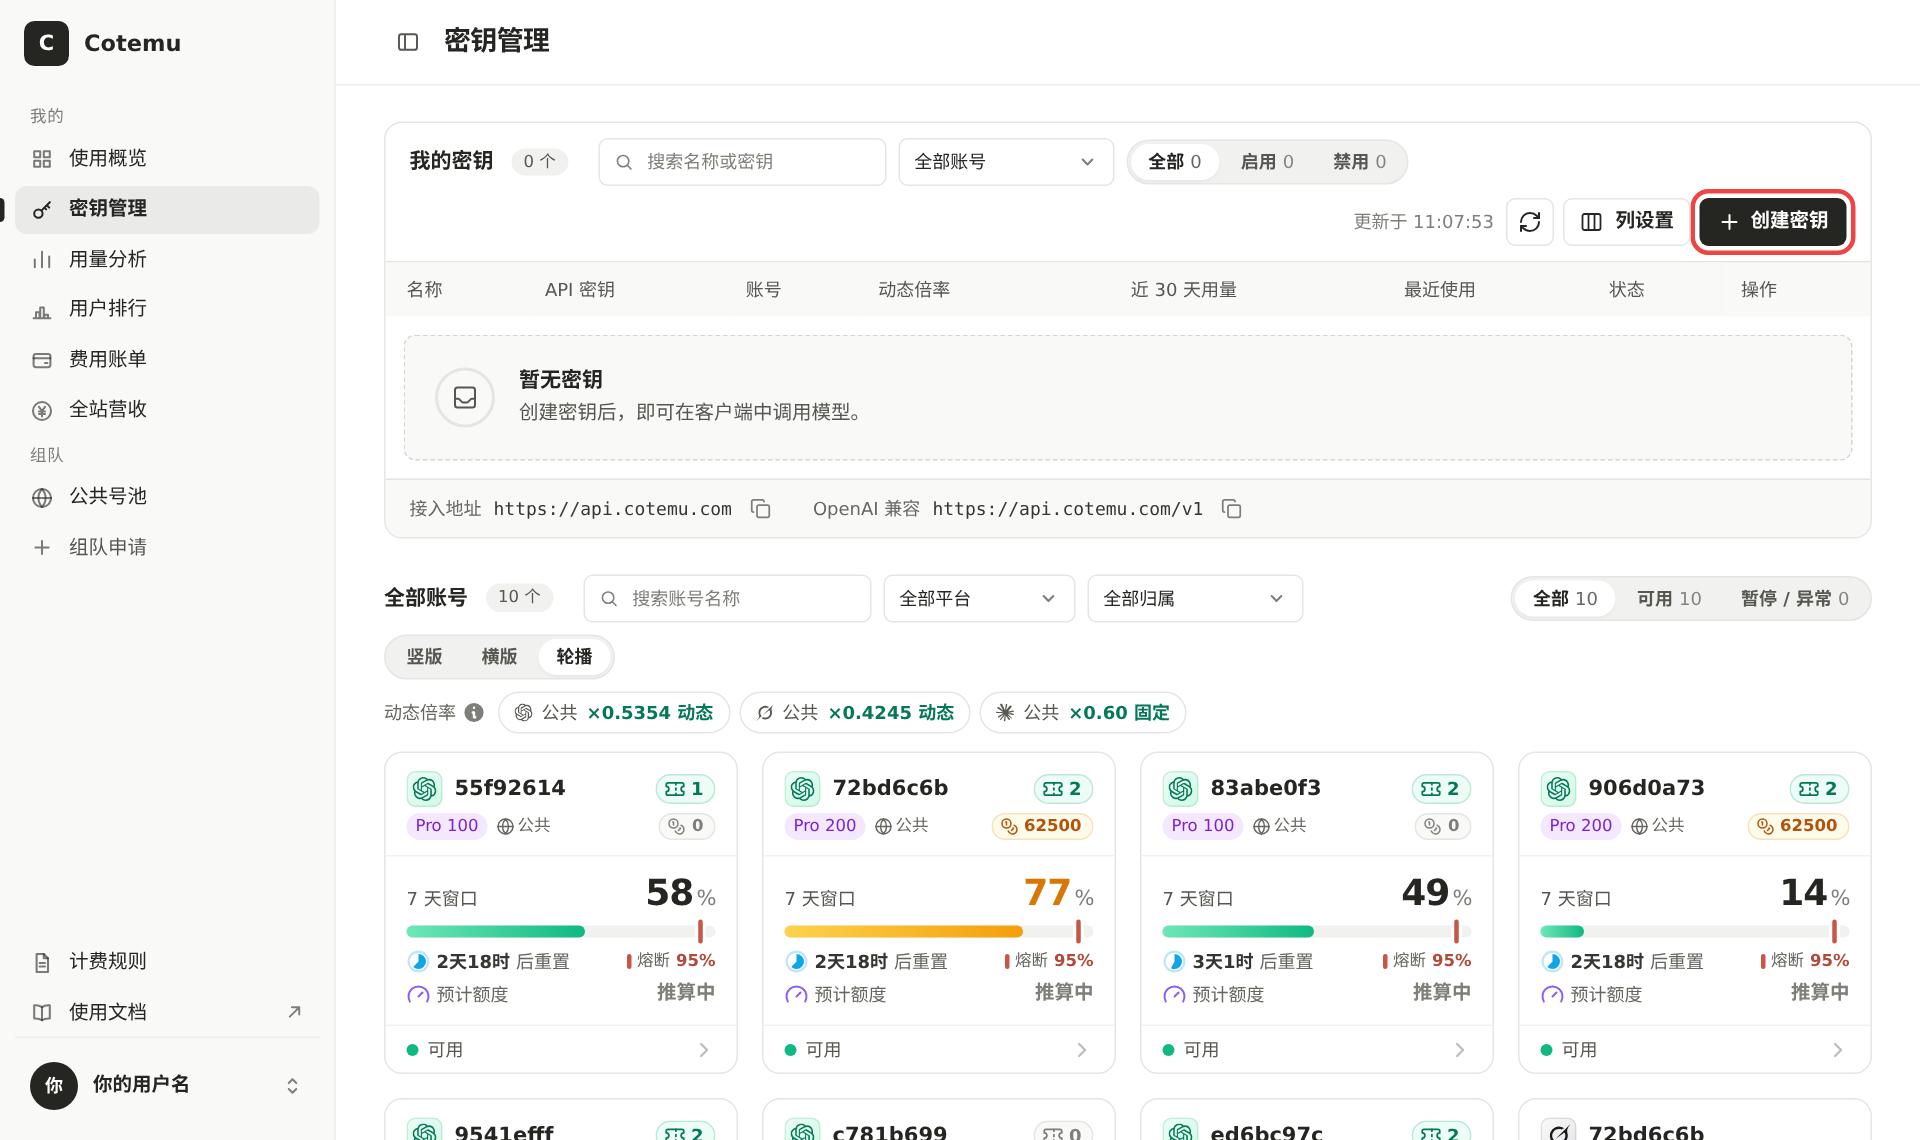This screenshot has width=1920, height=1140.
Task: Open the 全部归属 dropdown
Action: point(1195,599)
